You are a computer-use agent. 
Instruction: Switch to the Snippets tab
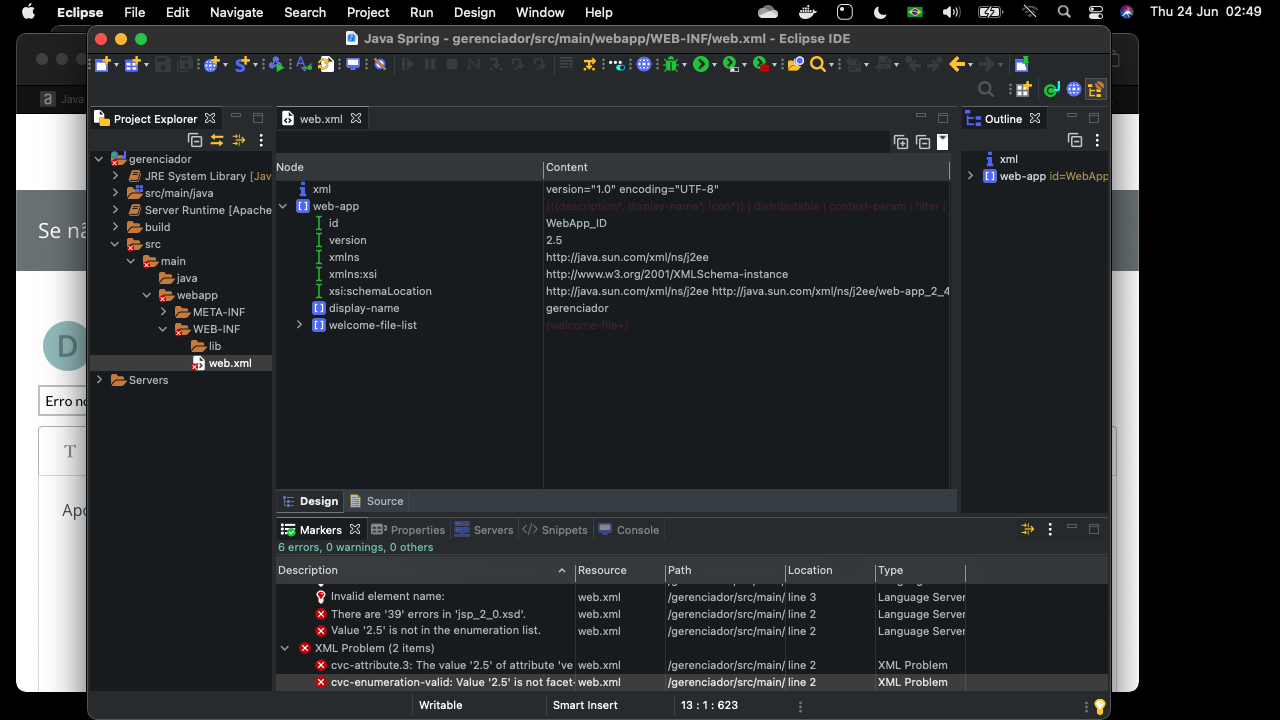click(x=555, y=530)
